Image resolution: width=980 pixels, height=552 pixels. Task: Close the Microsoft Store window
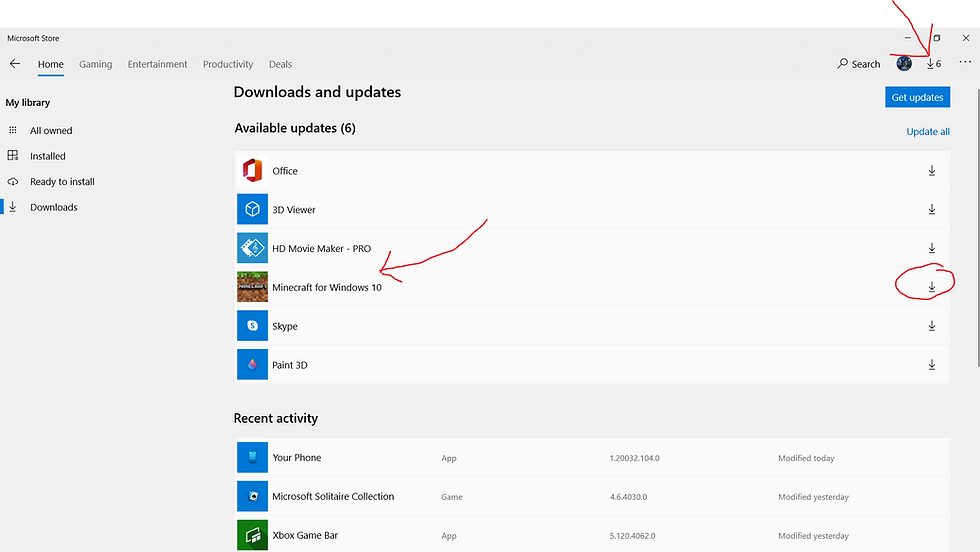pos(966,38)
